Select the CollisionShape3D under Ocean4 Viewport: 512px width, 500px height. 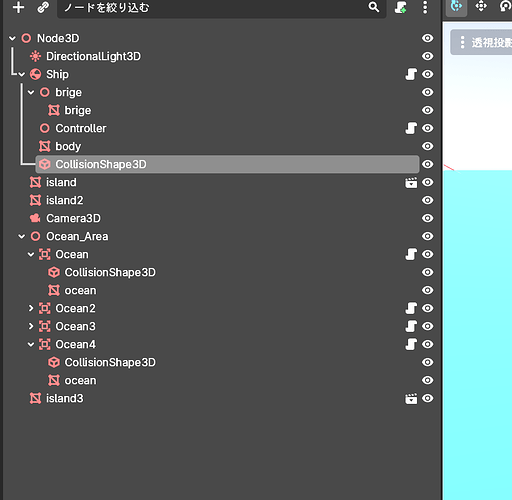(x=110, y=362)
